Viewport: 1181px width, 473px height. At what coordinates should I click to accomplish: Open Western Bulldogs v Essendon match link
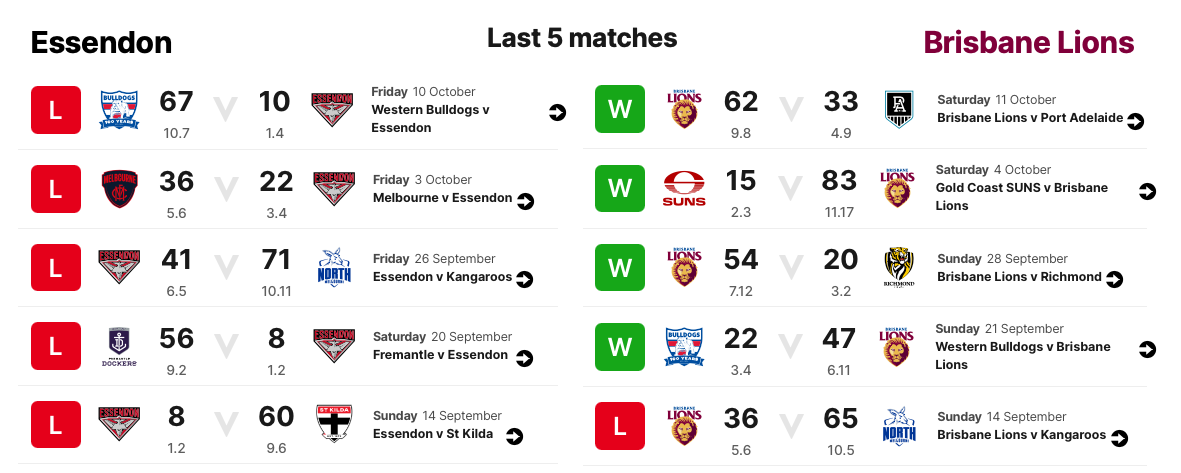(x=429, y=119)
